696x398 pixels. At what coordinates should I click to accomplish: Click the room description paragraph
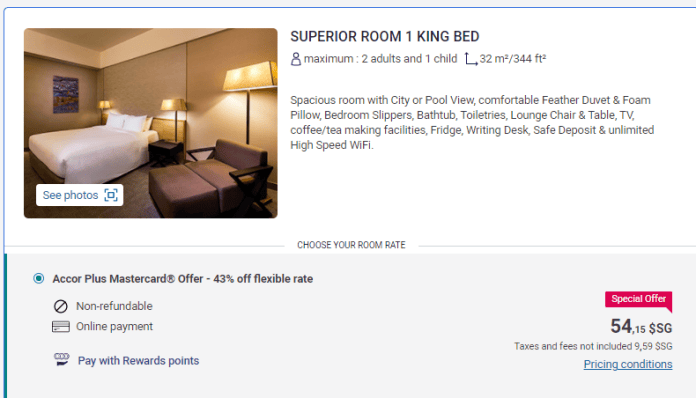click(472, 122)
